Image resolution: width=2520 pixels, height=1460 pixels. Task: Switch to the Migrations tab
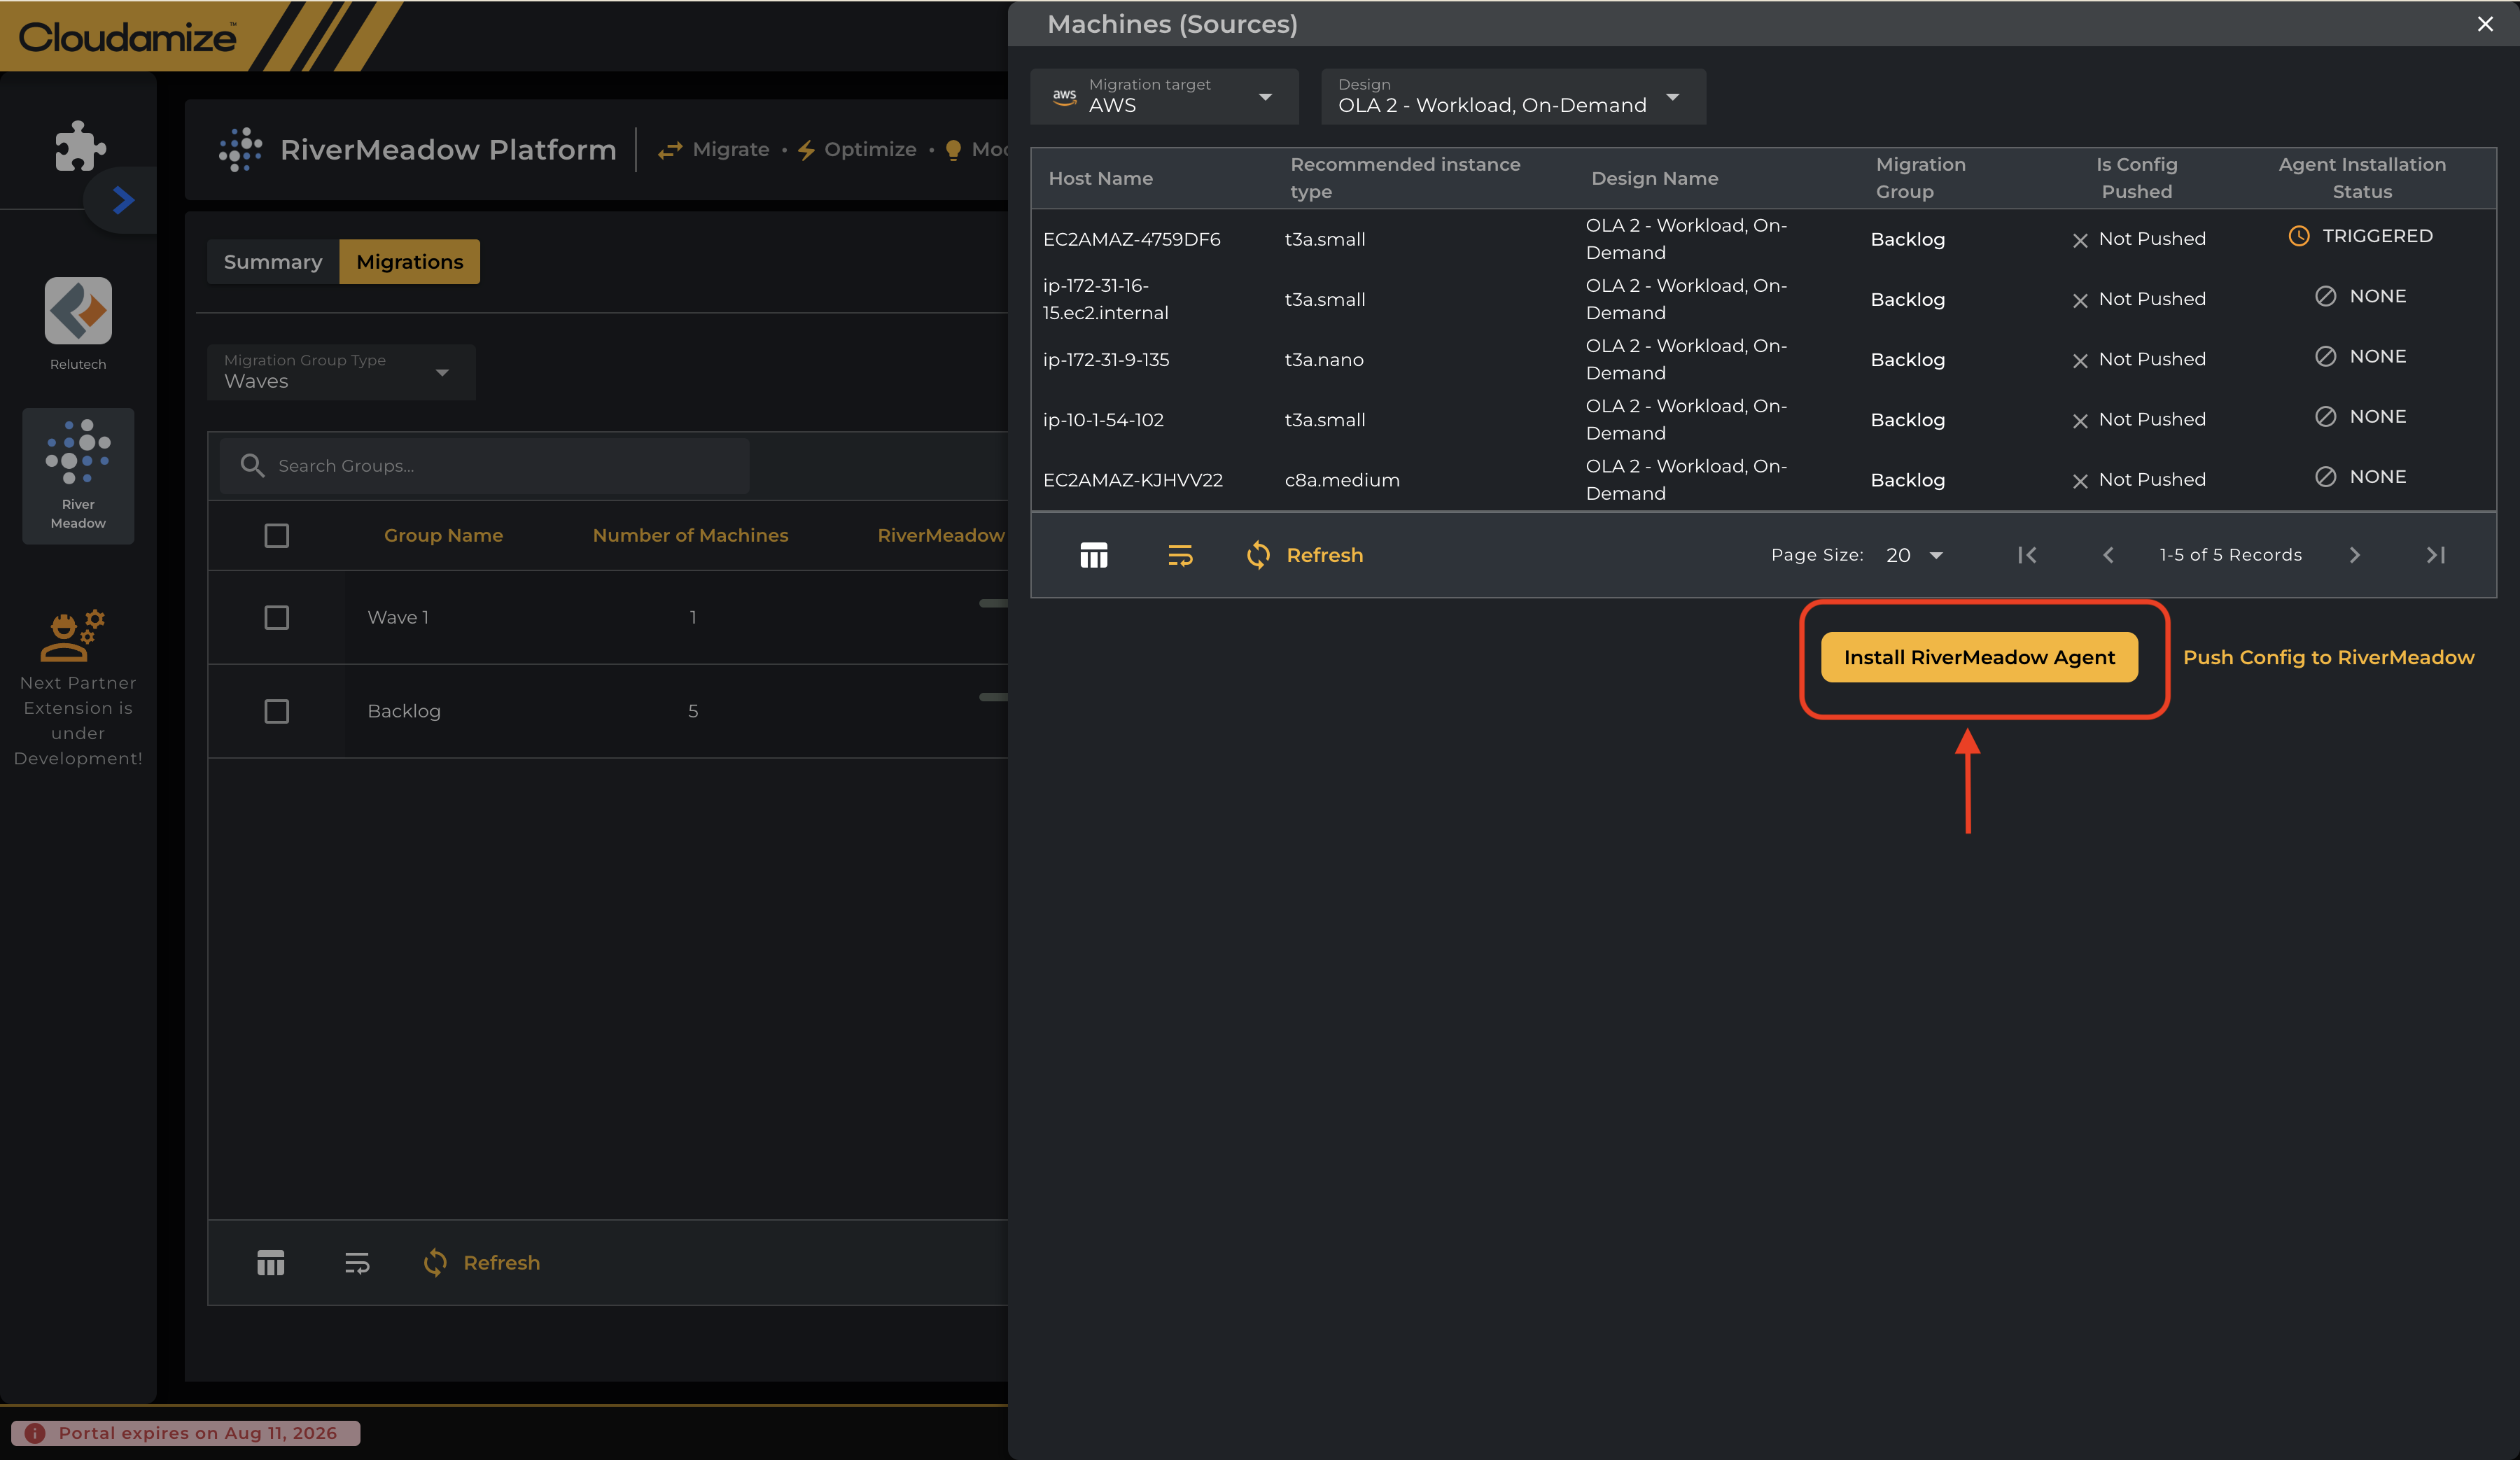[x=410, y=262]
